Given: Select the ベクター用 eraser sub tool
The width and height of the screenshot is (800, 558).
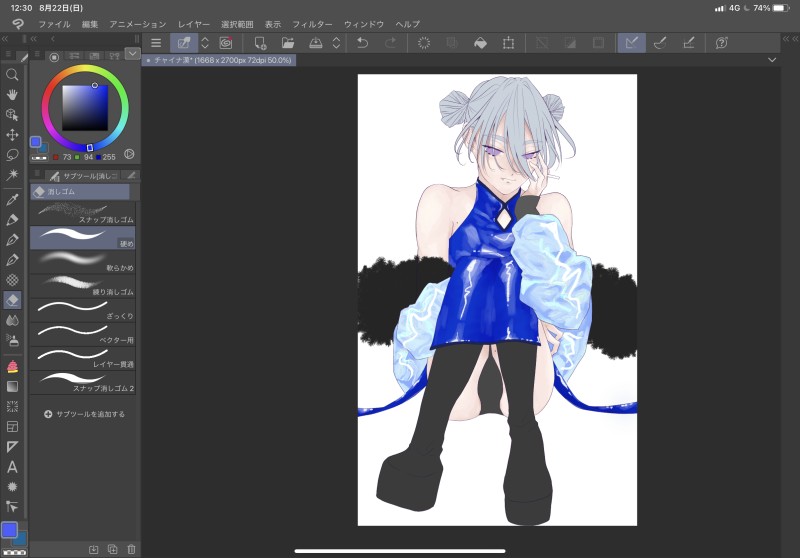Looking at the screenshot, I should pos(83,334).
